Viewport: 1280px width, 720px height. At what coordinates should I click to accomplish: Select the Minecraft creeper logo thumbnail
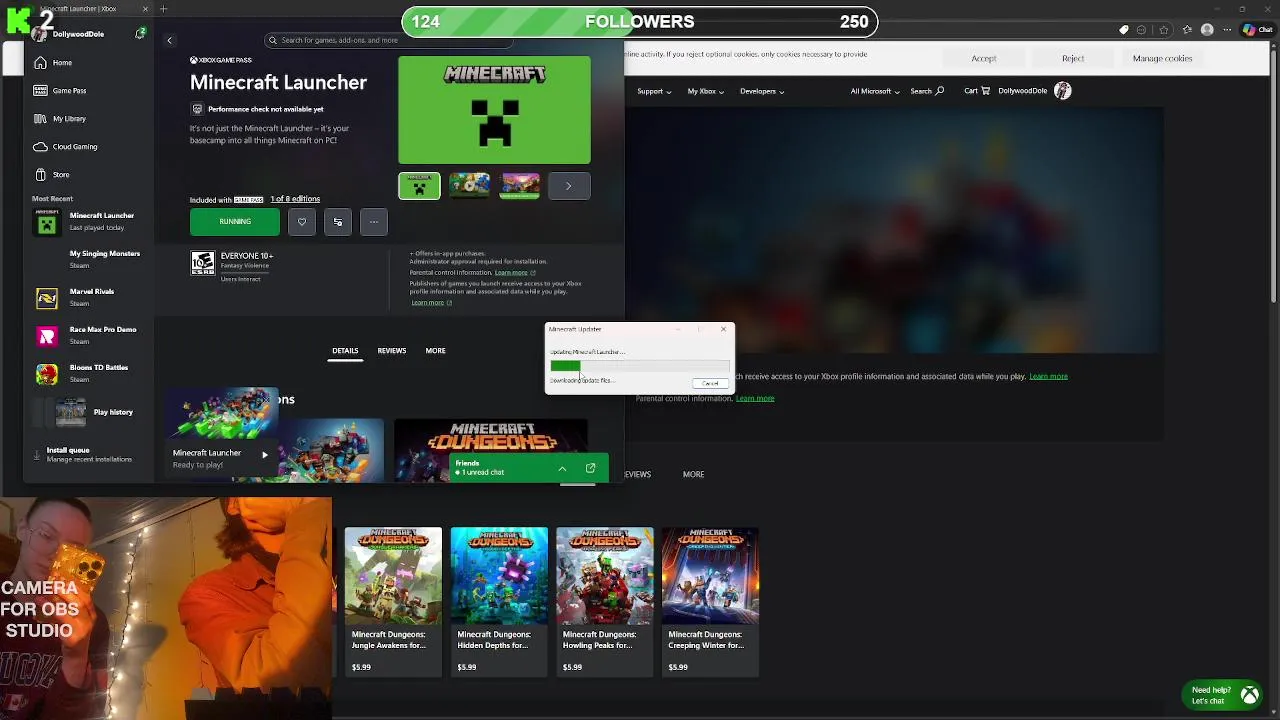click(x=419, y=186)
